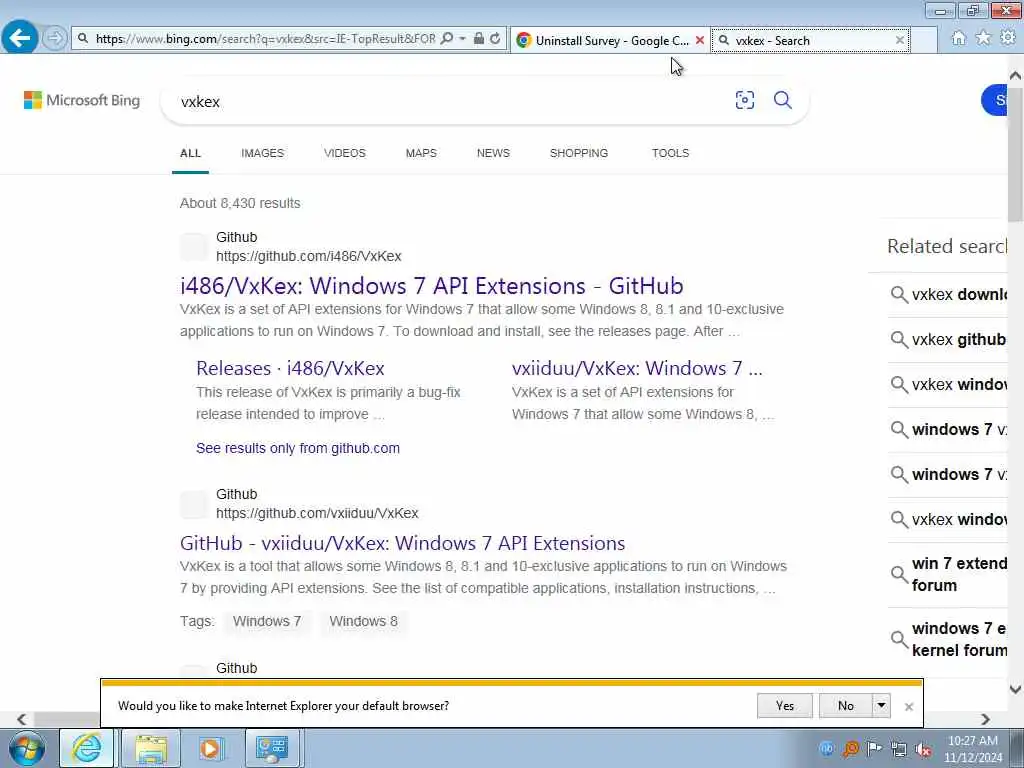Open Favorites star icon
Viewport: 1024px width, 768px height.
click(983, 38)
